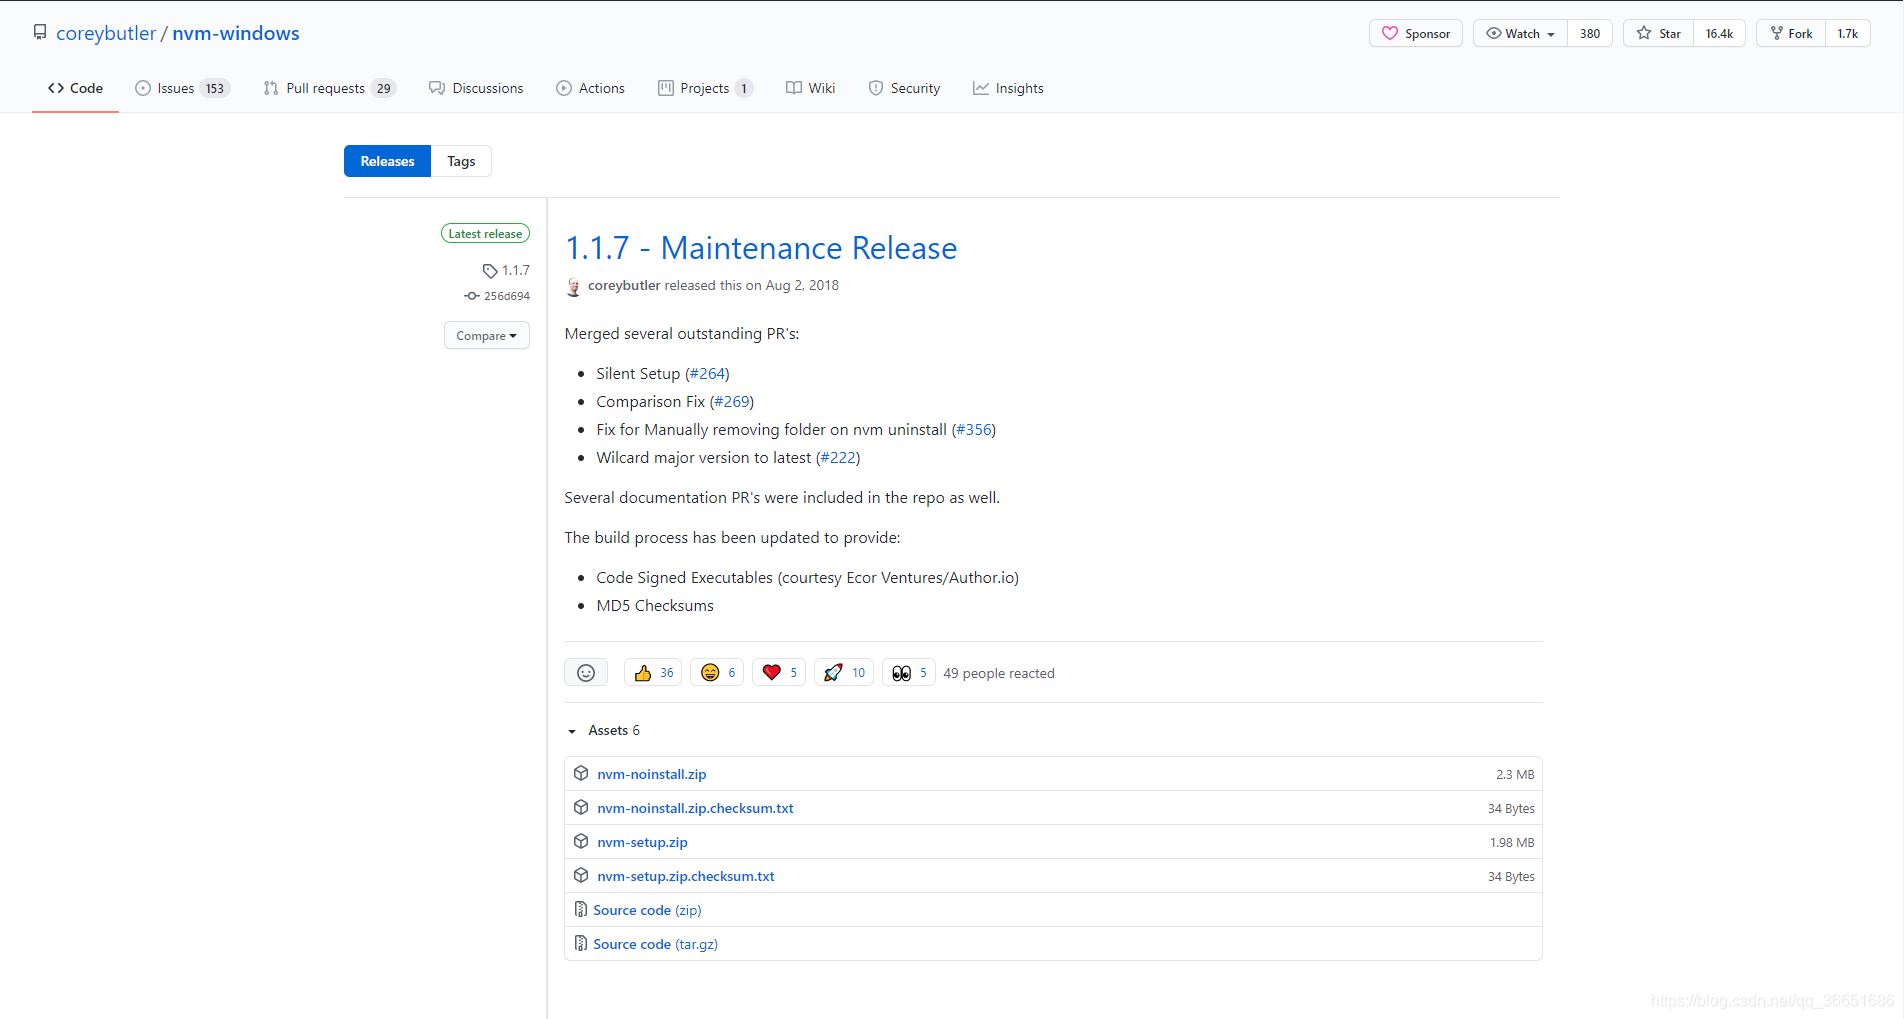Click the 1.1.7 tag link
This screenshot has width=1904, height=1019.
tap(516, 270)
